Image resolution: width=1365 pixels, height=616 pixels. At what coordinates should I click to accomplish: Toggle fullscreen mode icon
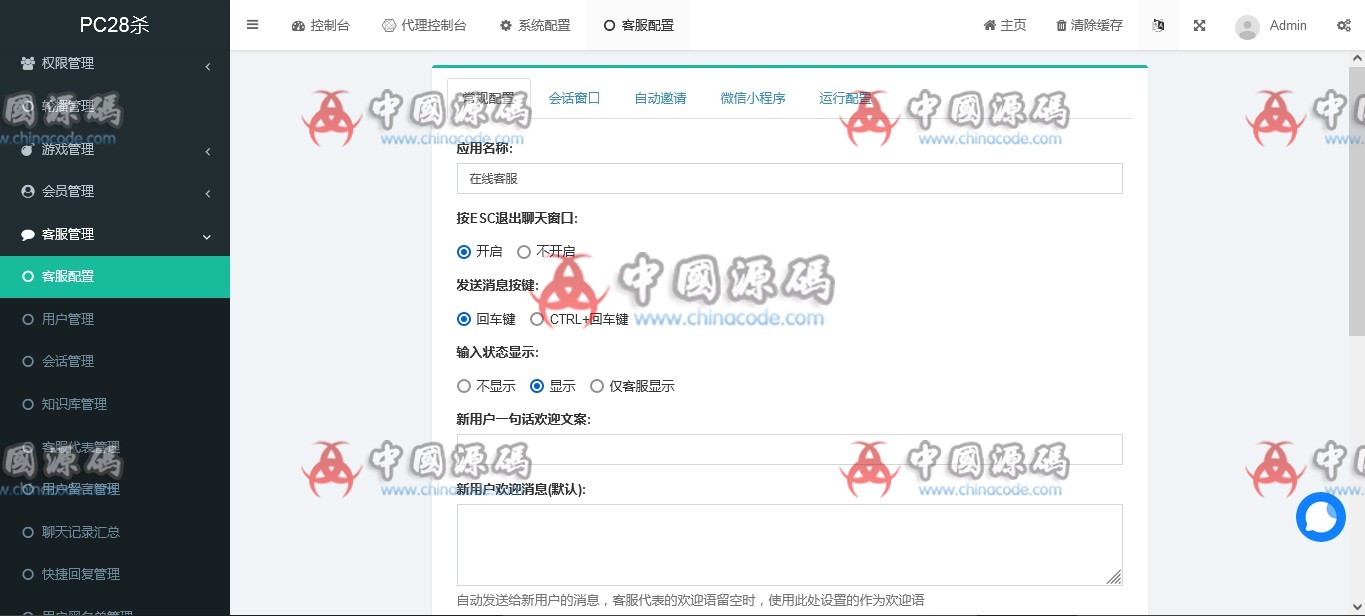click(x=1200, y=25)
